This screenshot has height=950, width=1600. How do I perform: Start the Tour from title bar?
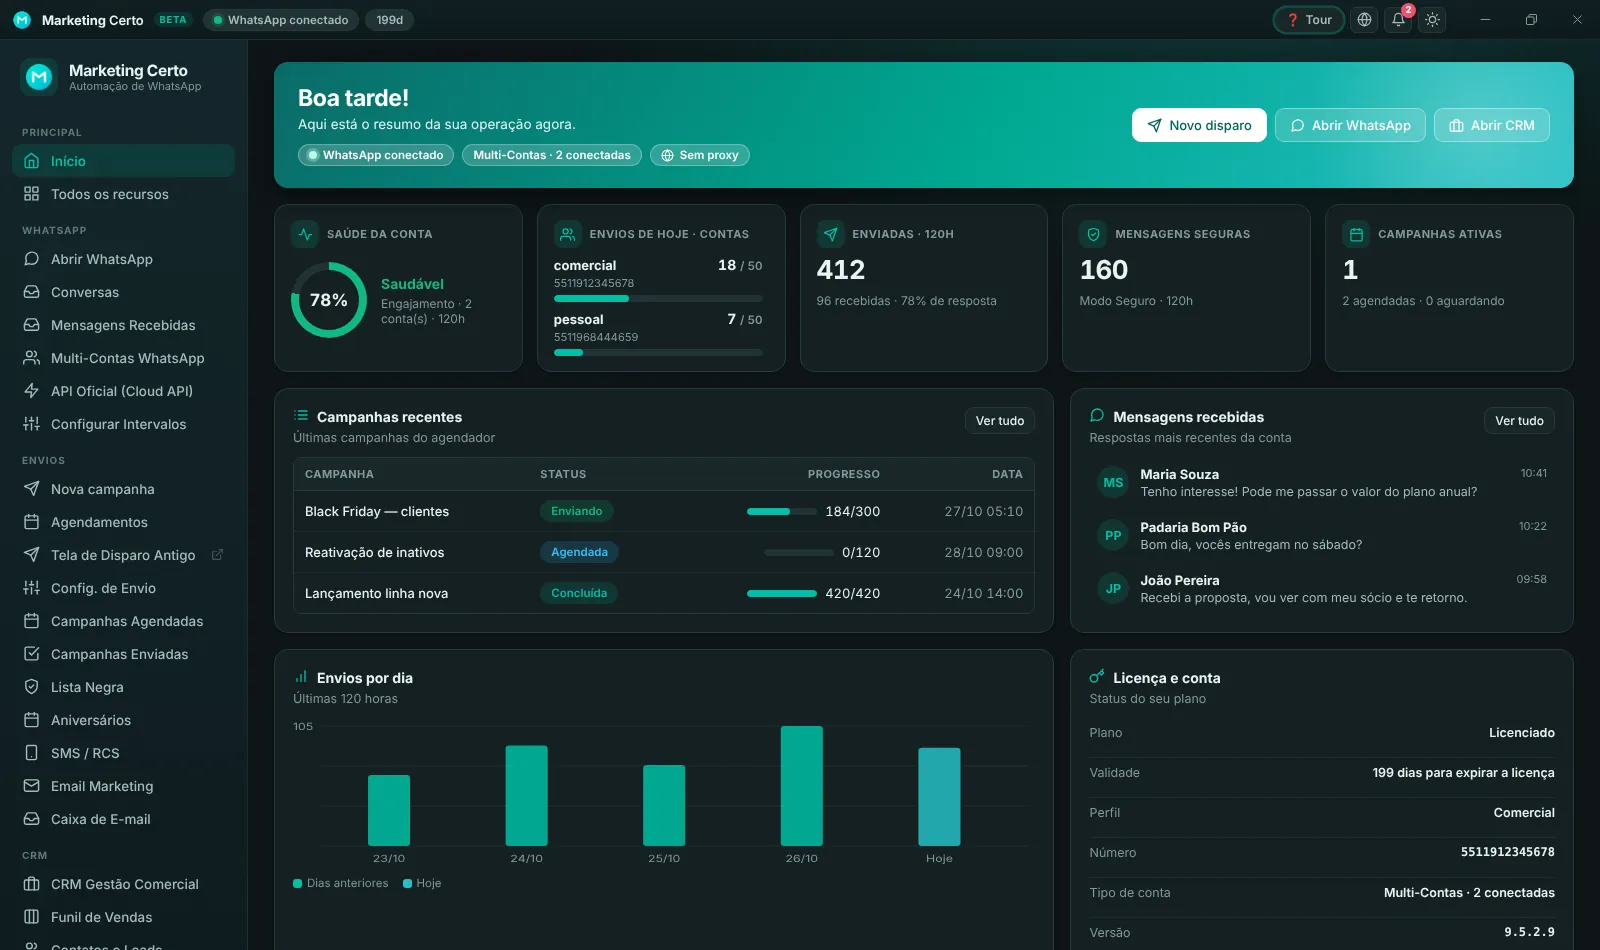tap(1309, 20)
